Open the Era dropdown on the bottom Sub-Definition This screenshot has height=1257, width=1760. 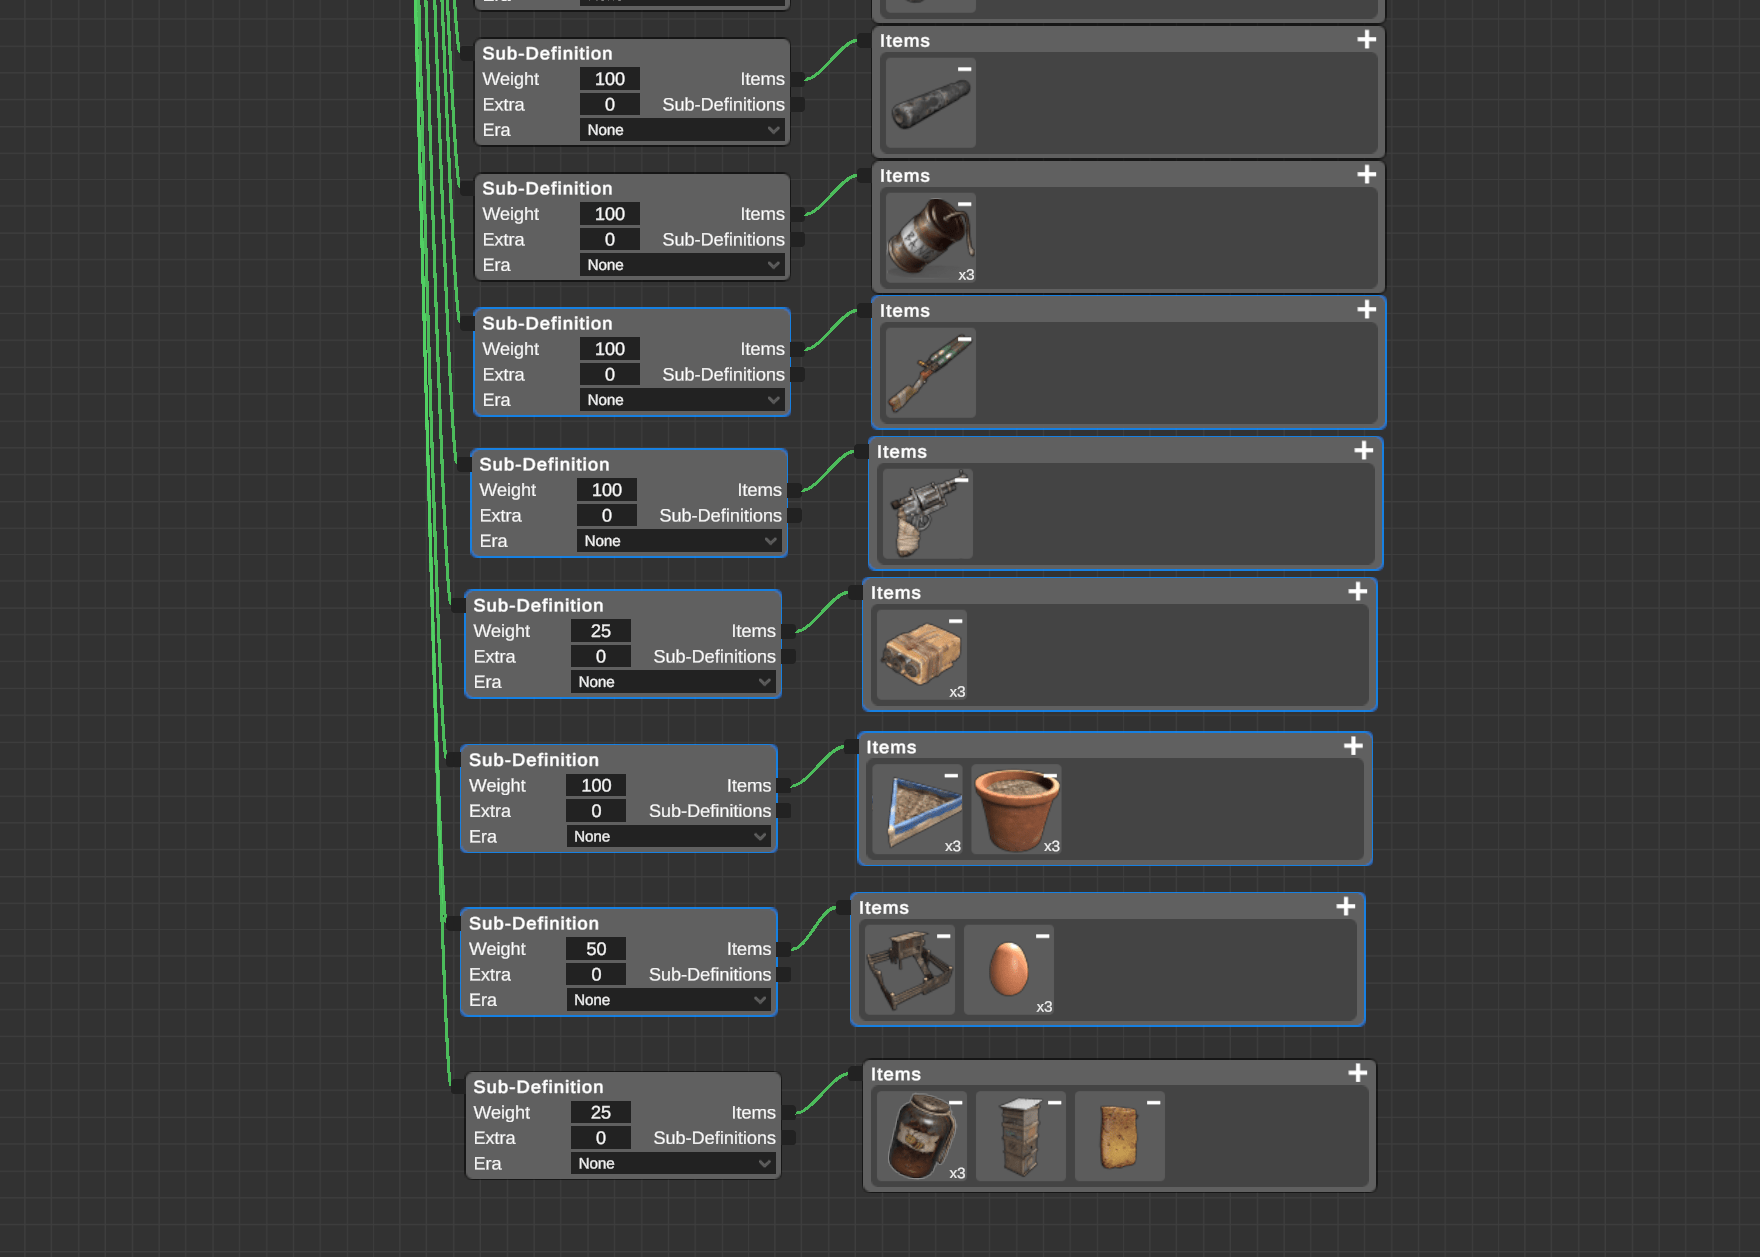click(672, 1162)
